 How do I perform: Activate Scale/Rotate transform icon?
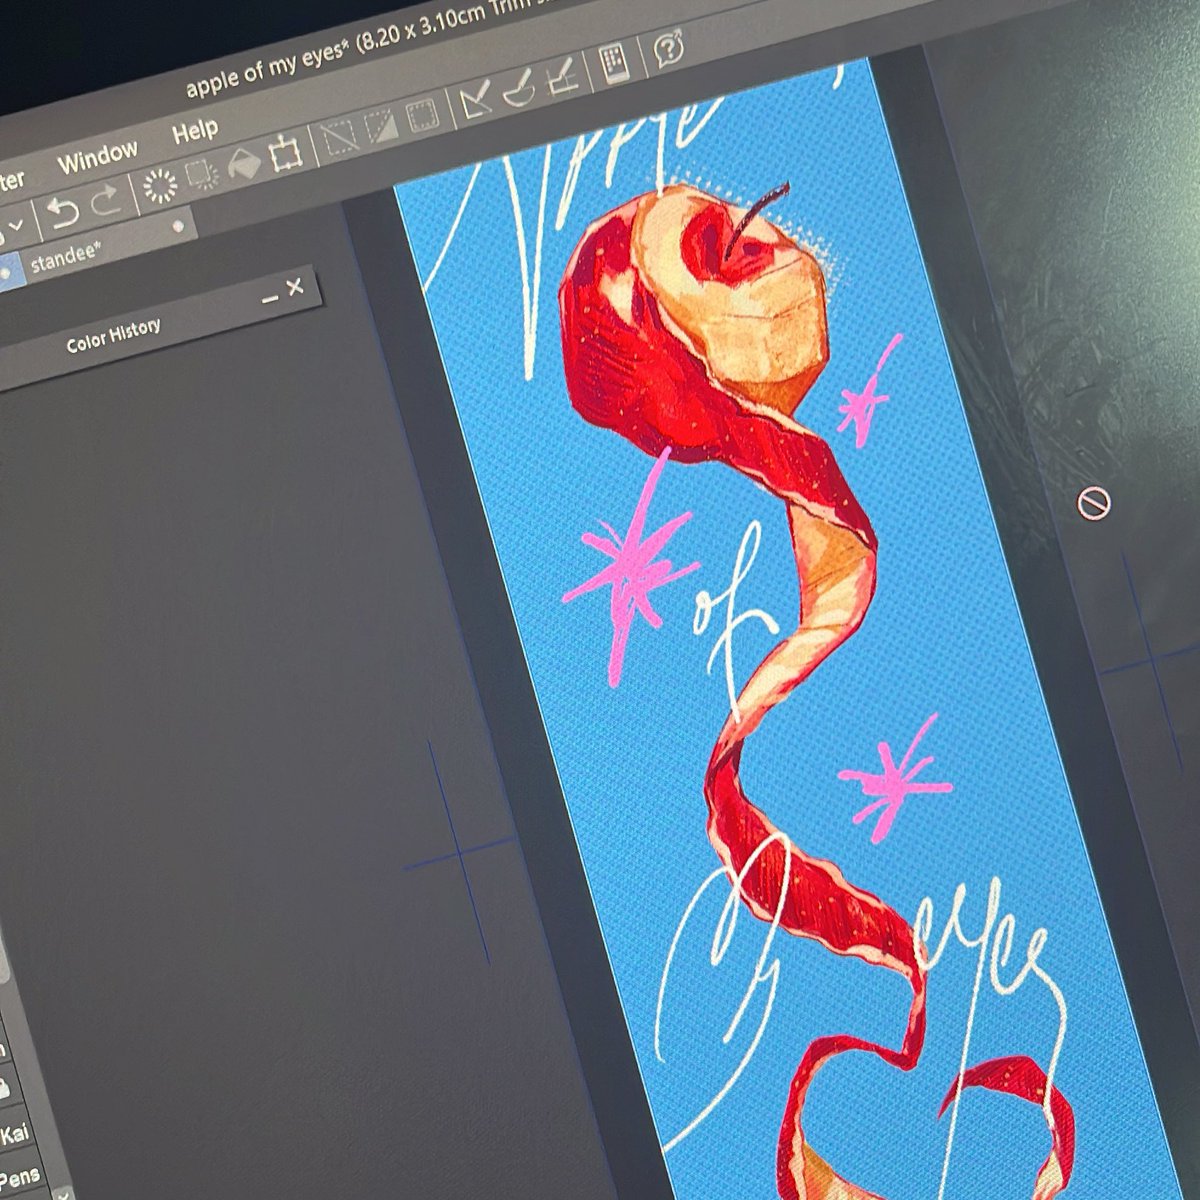coord(286,153)
